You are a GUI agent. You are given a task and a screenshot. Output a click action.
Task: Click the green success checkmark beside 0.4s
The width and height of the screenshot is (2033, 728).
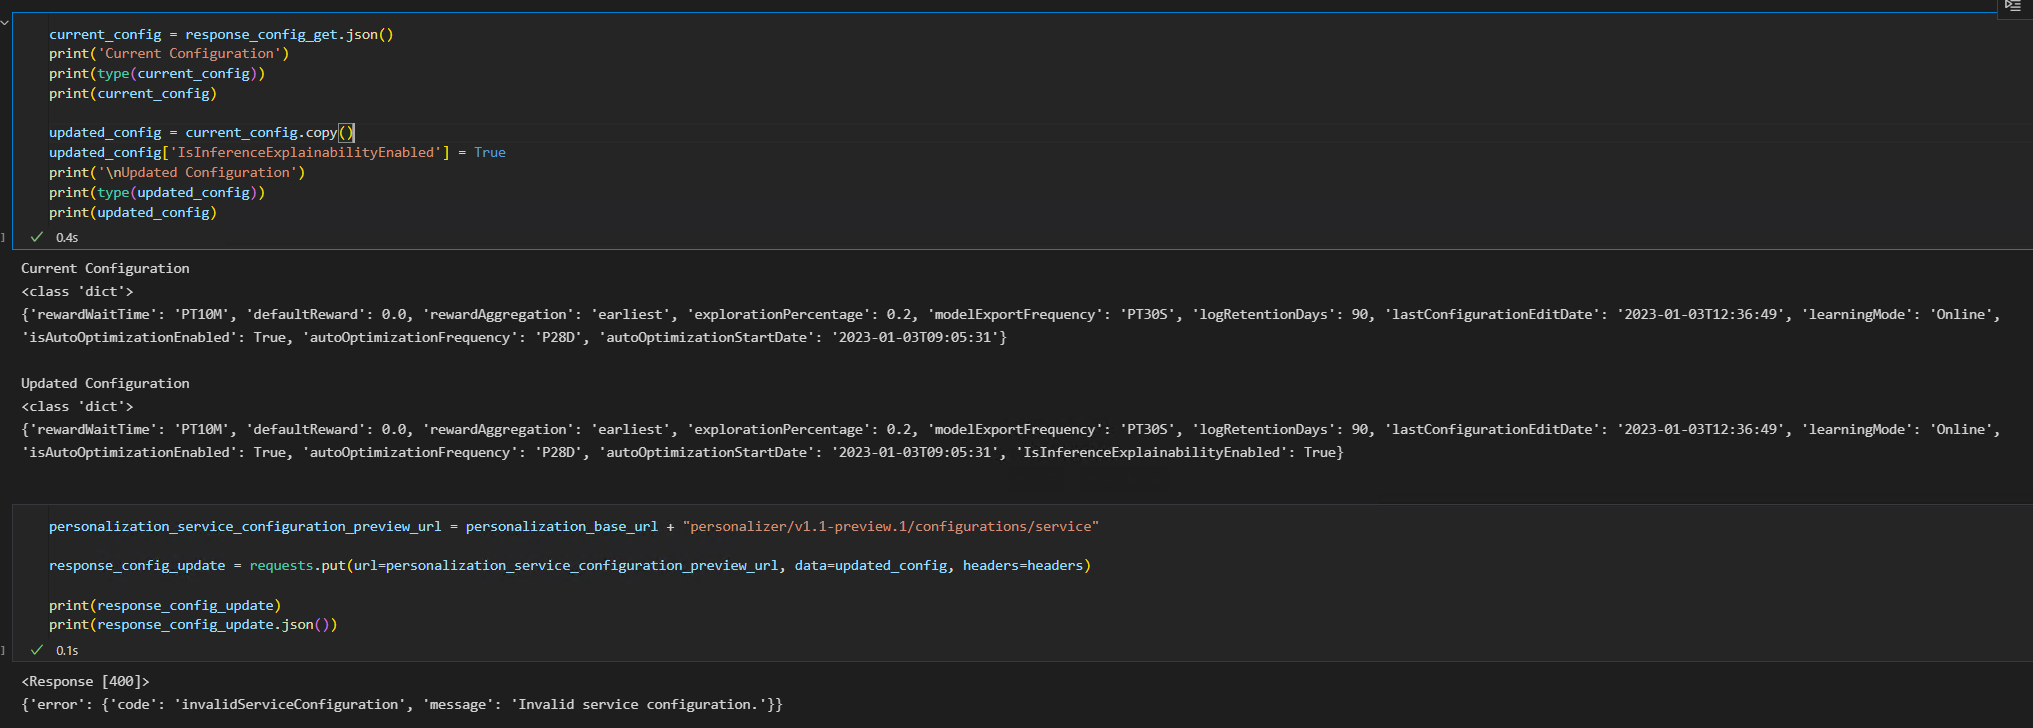37,237
